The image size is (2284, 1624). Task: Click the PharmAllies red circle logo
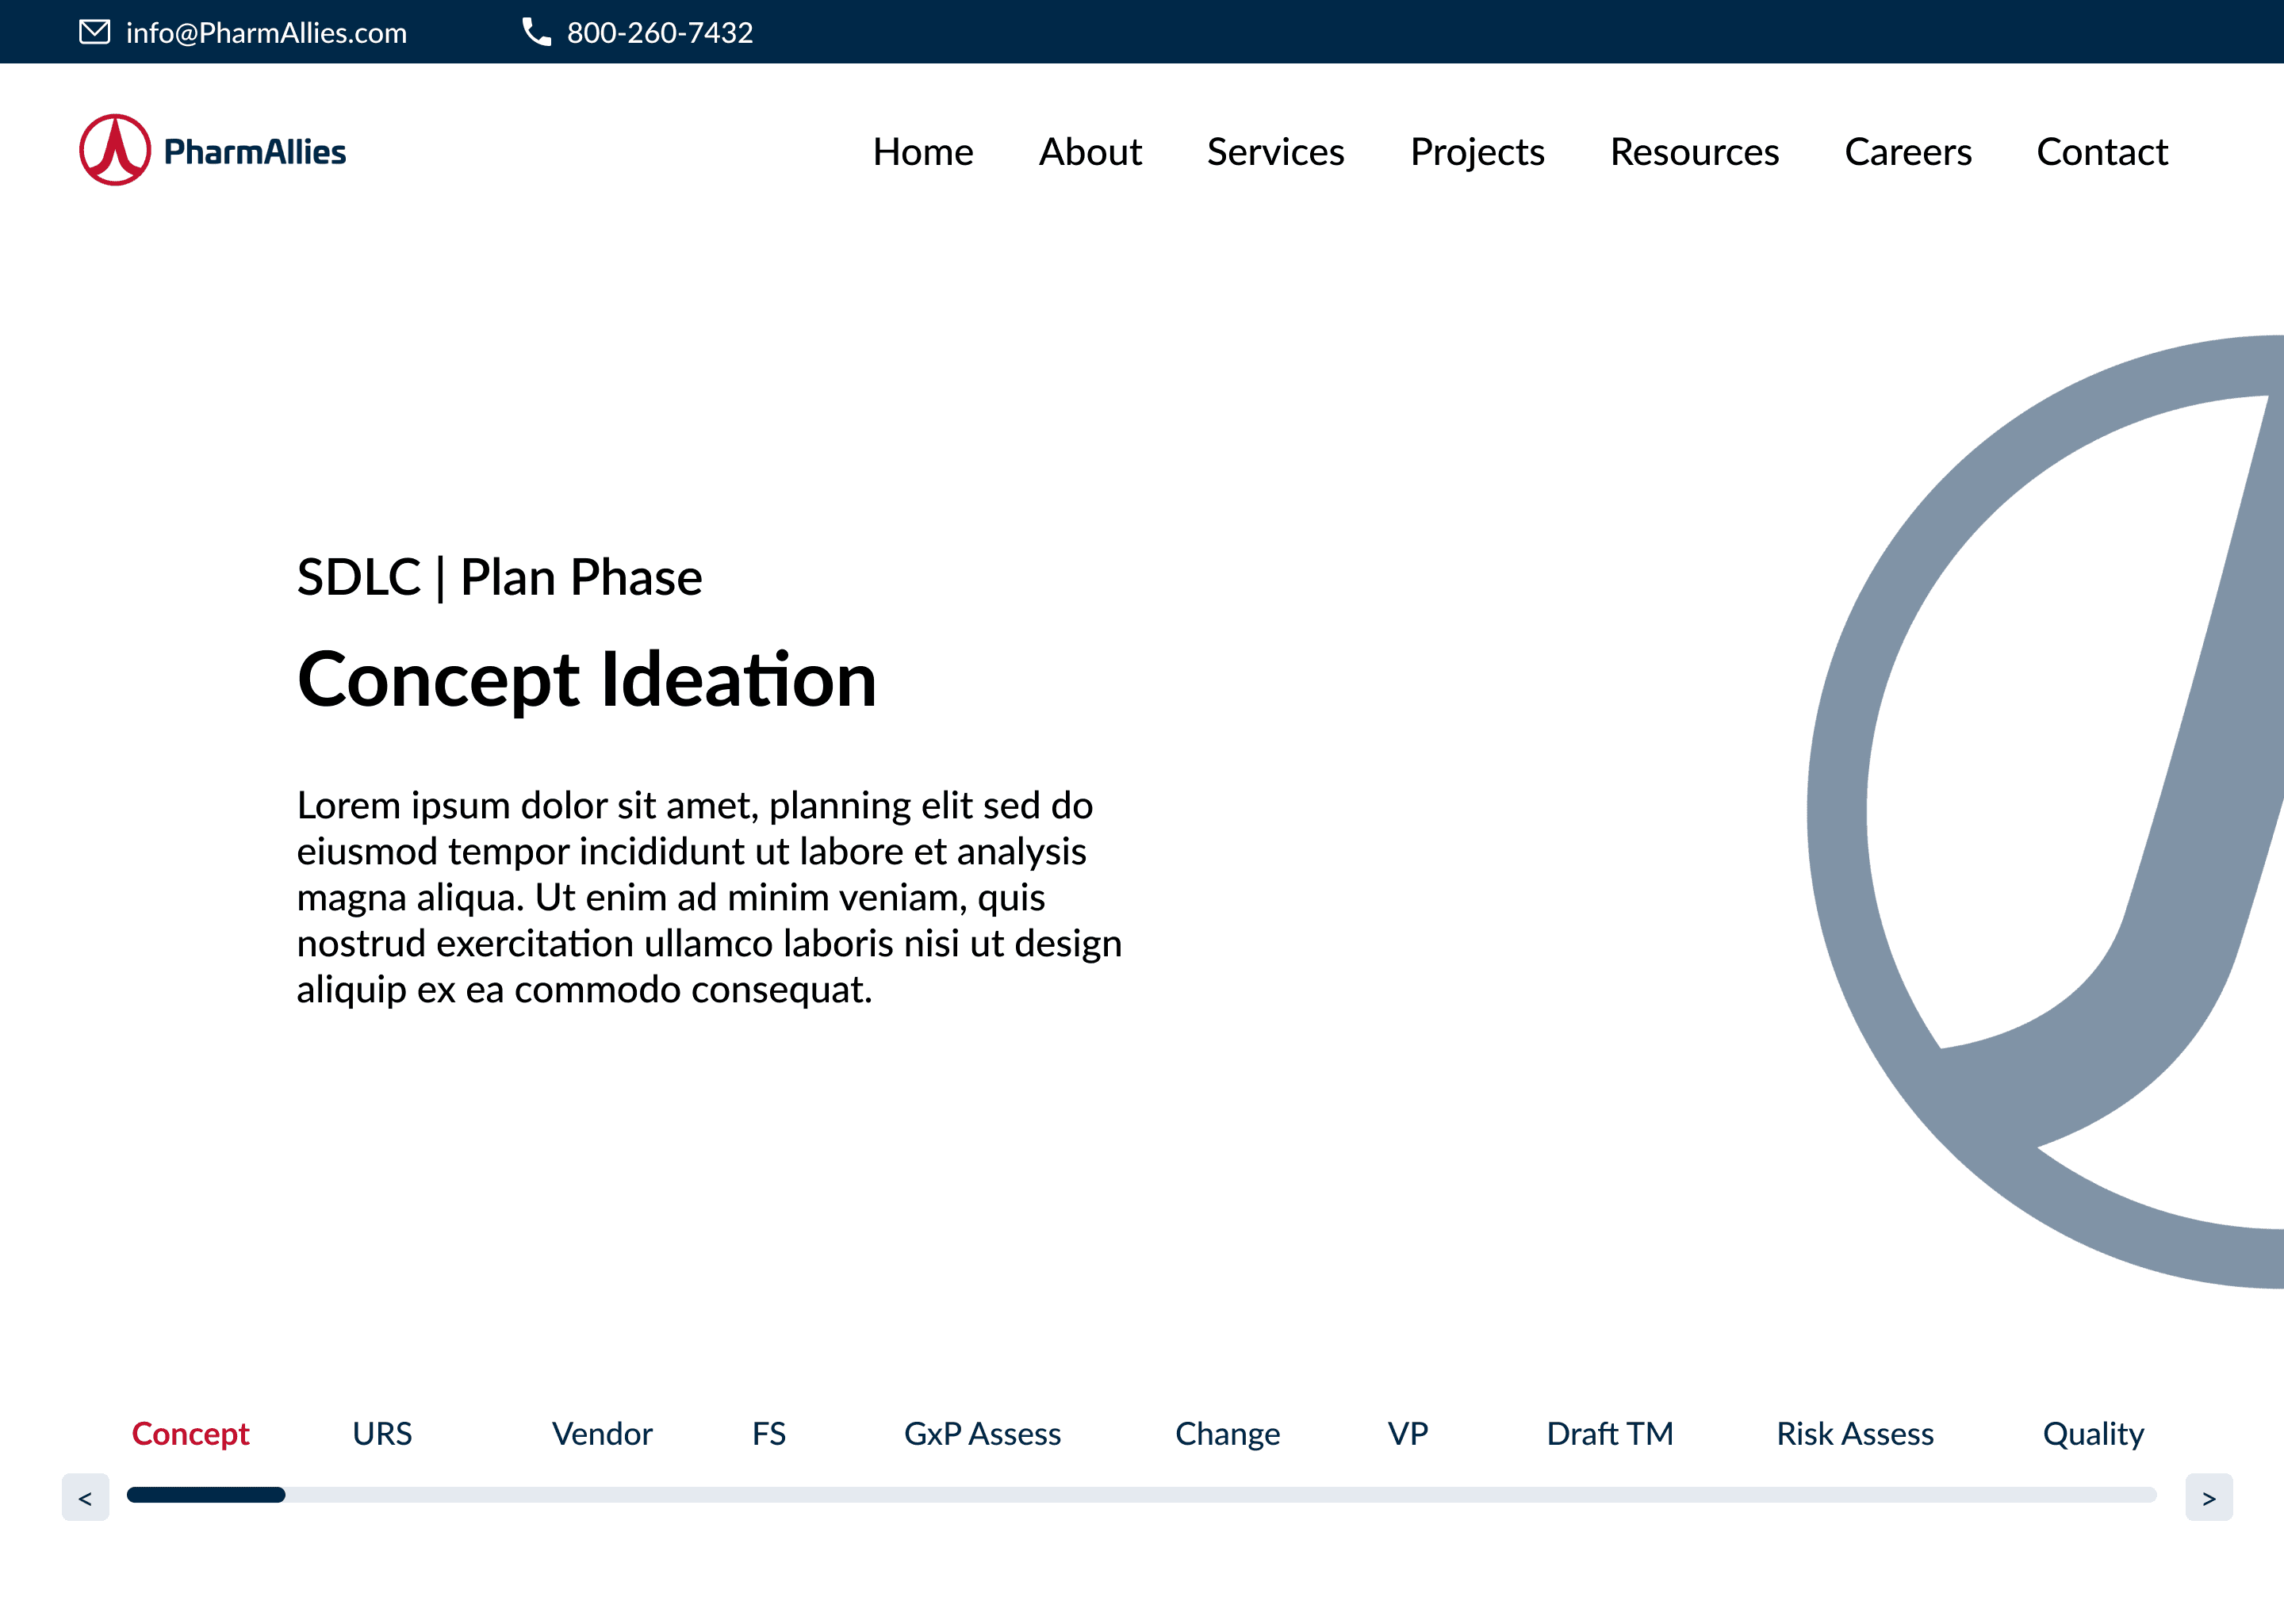coord(115,150)
